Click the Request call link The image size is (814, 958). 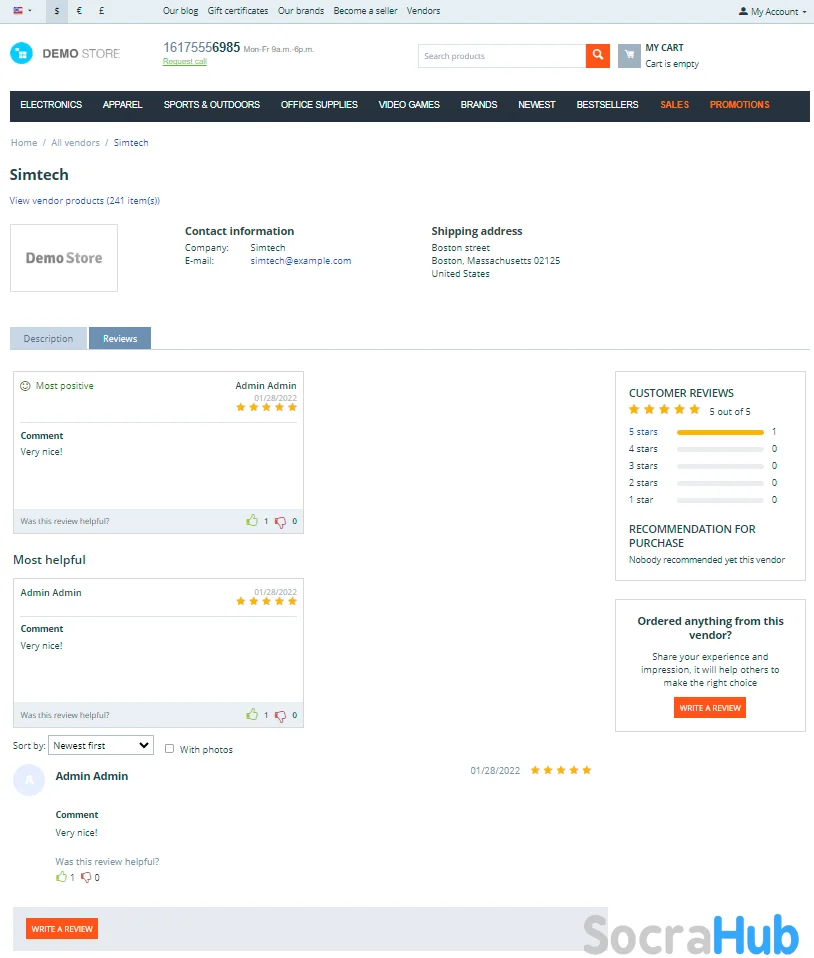pyautogui.click(x=185, y=61)
